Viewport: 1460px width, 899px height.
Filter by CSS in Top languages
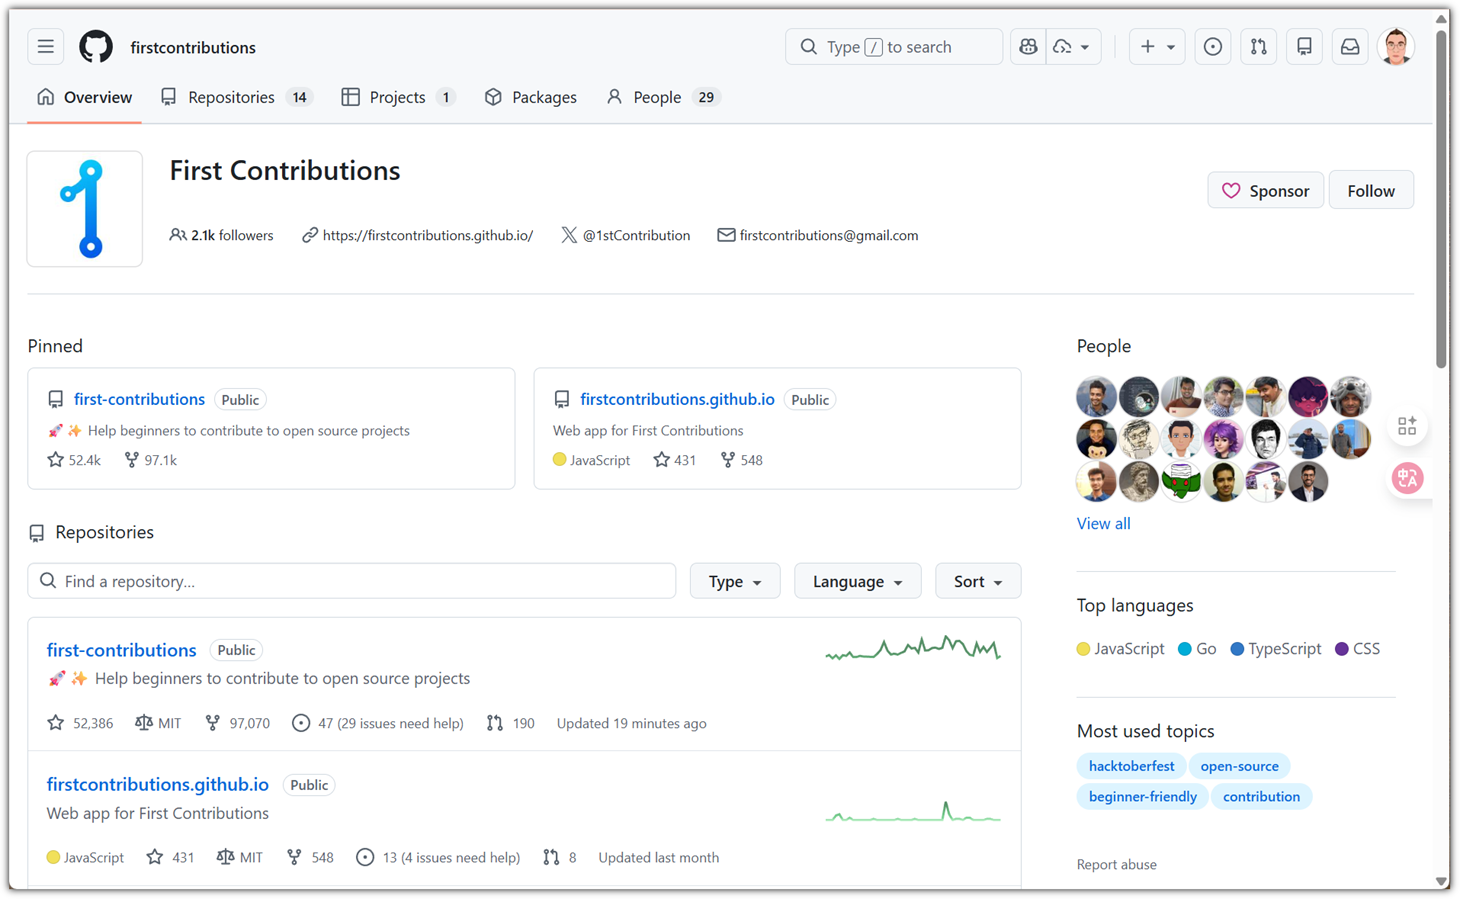coord(1358,649)
